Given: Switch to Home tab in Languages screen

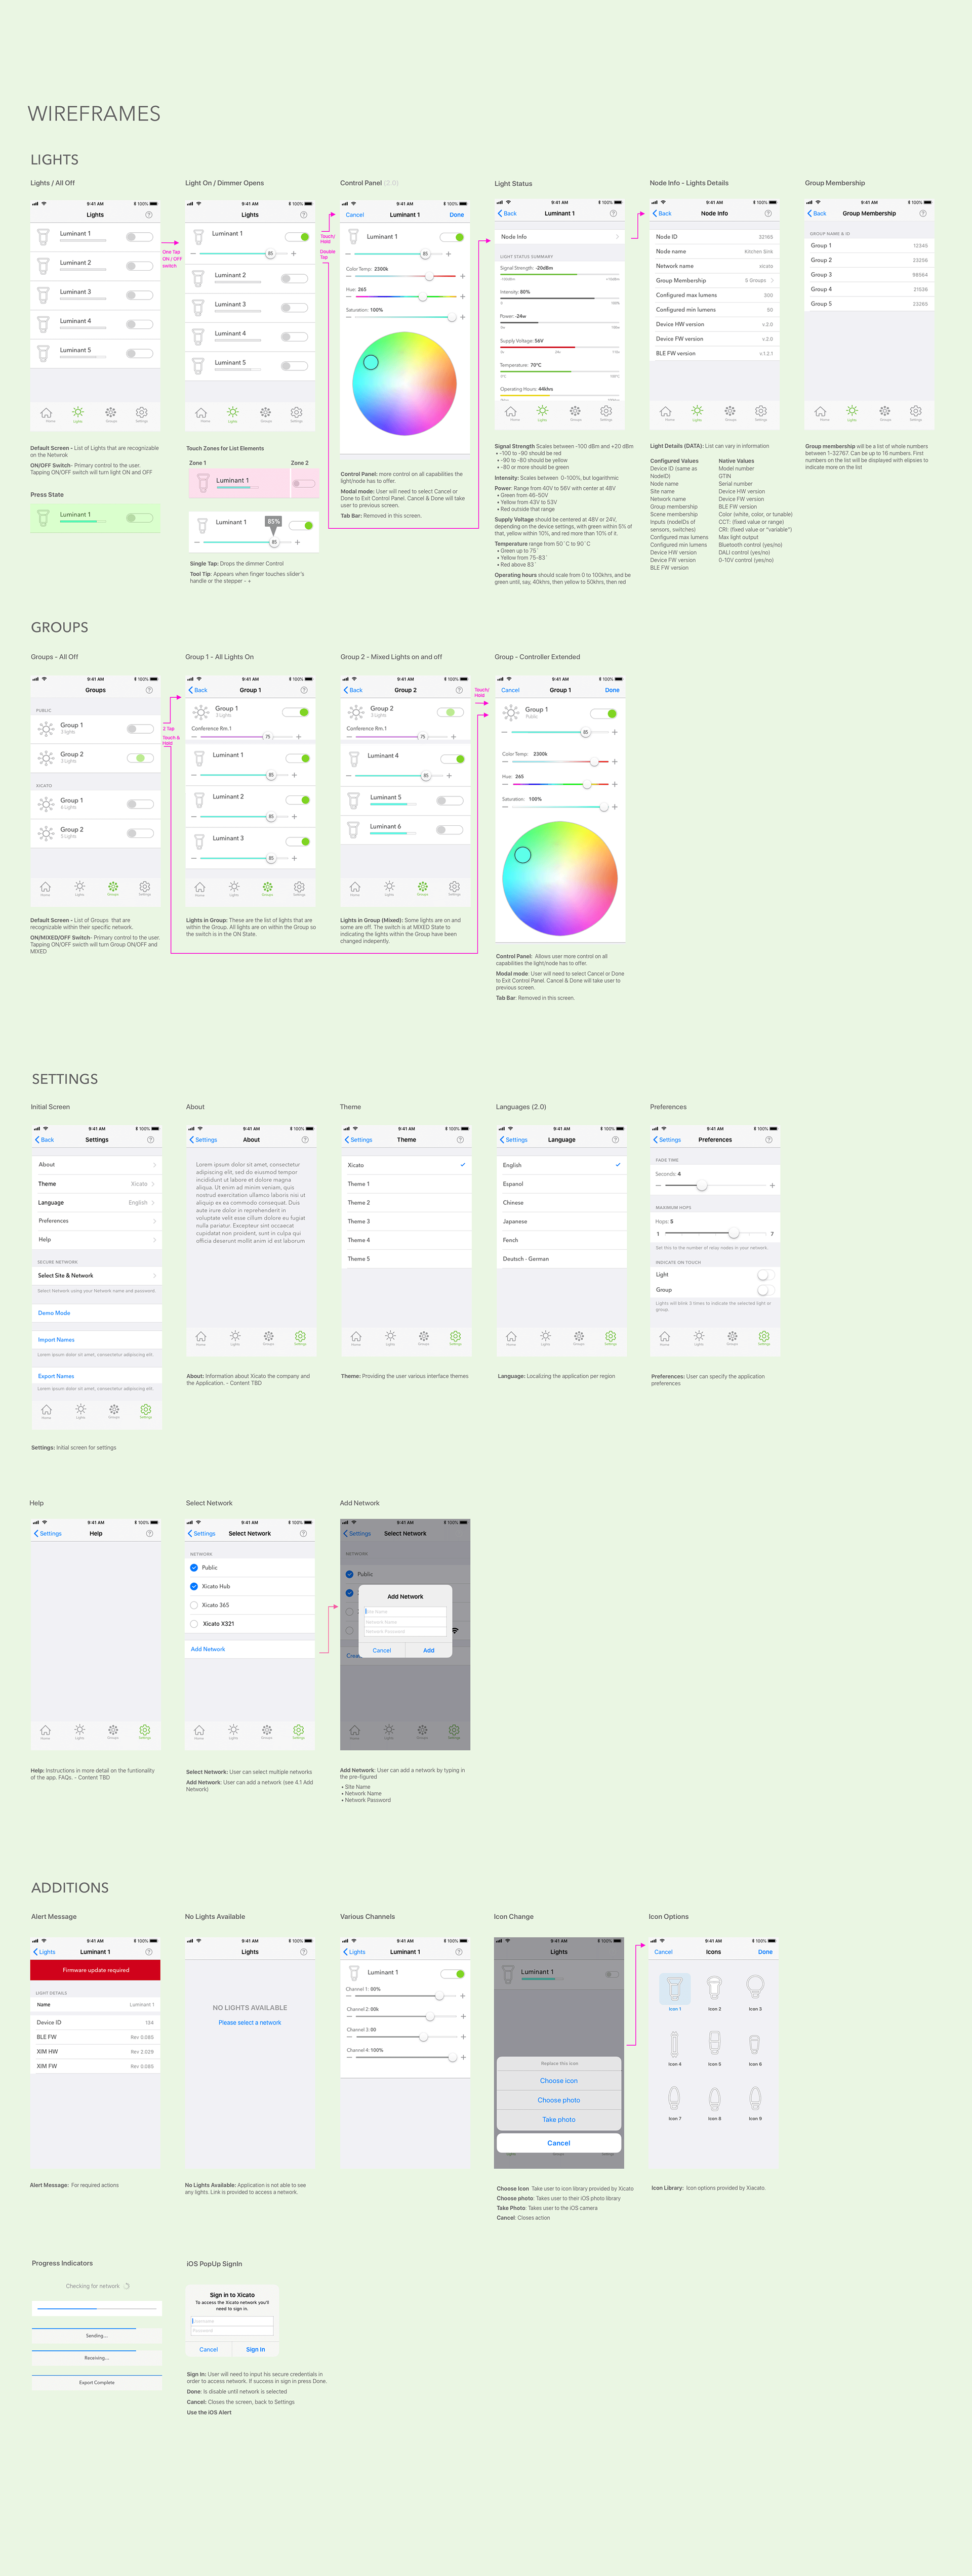Looking at the screenshot, I should click(x=511, y=1338).
